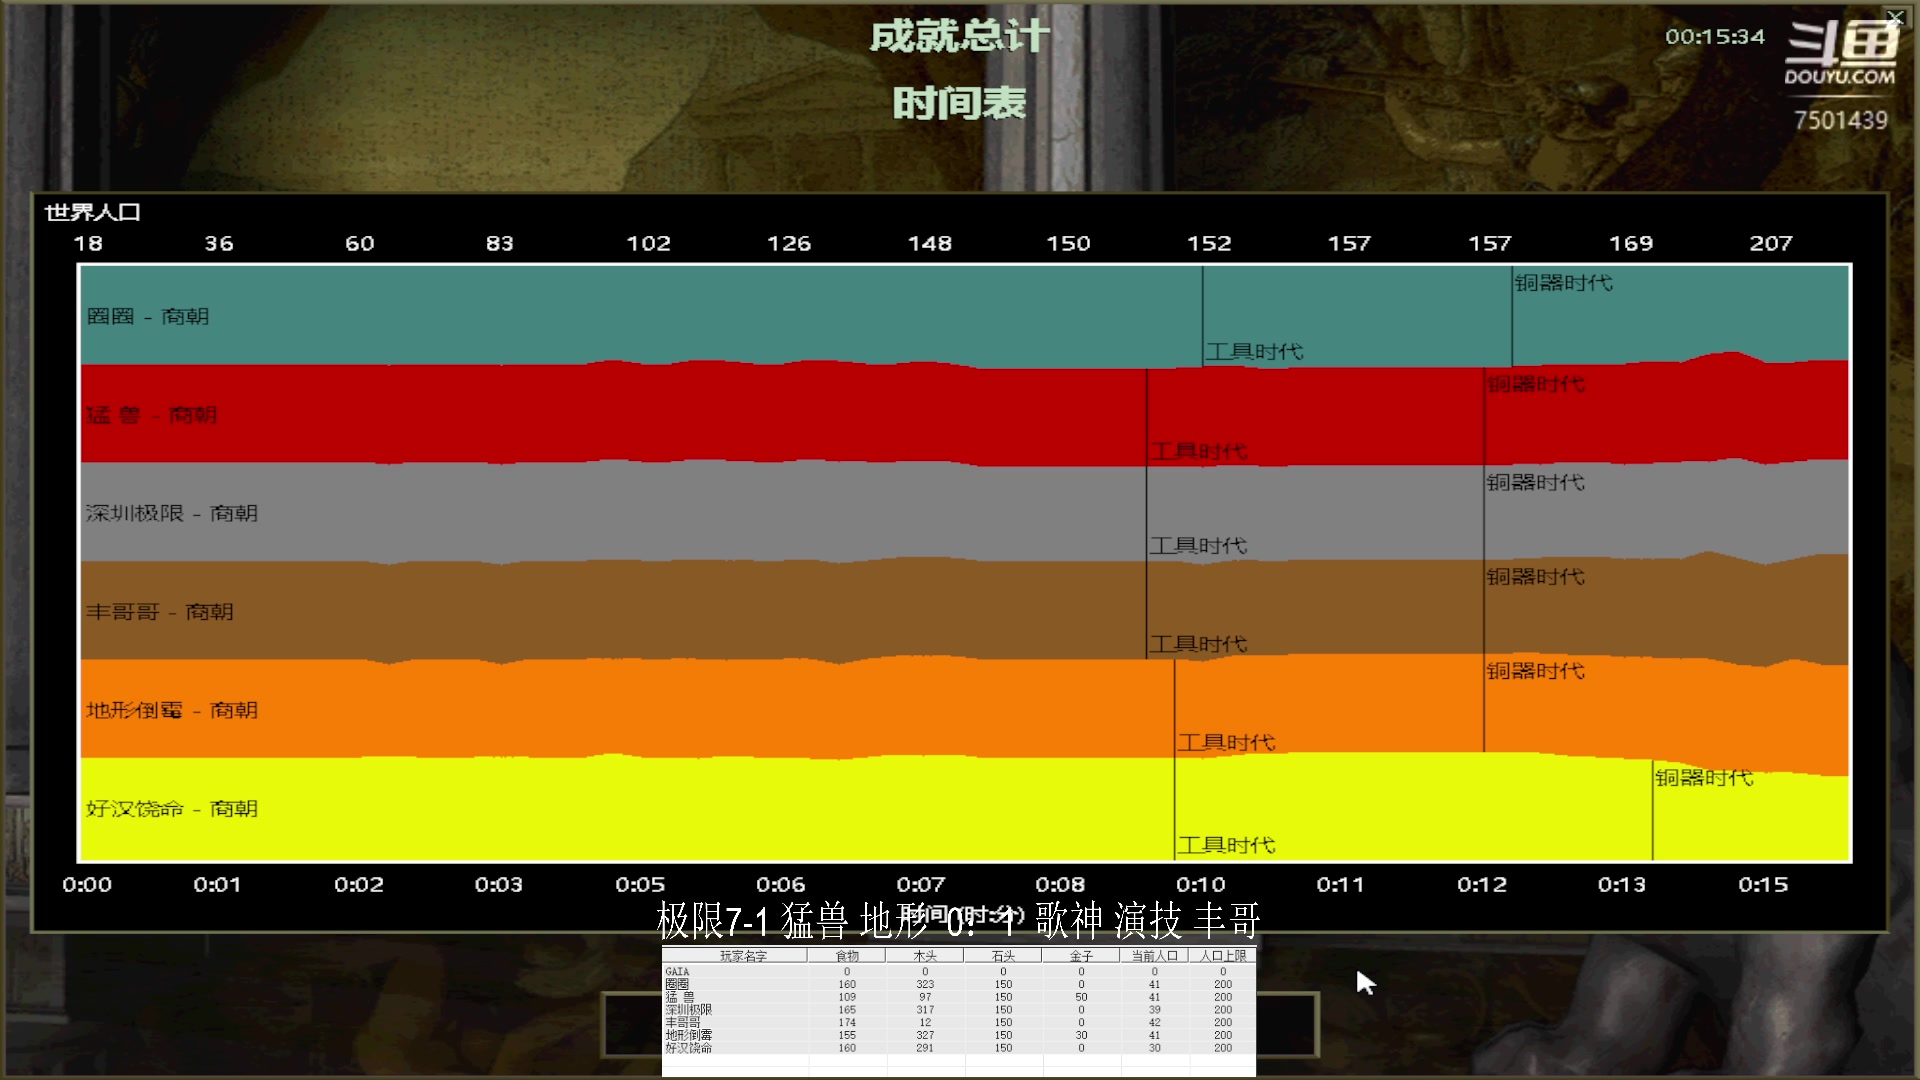Select the 好汉饶命 row in resource table
The height and width of the screenshot is (1080, 1920).
959,1048
